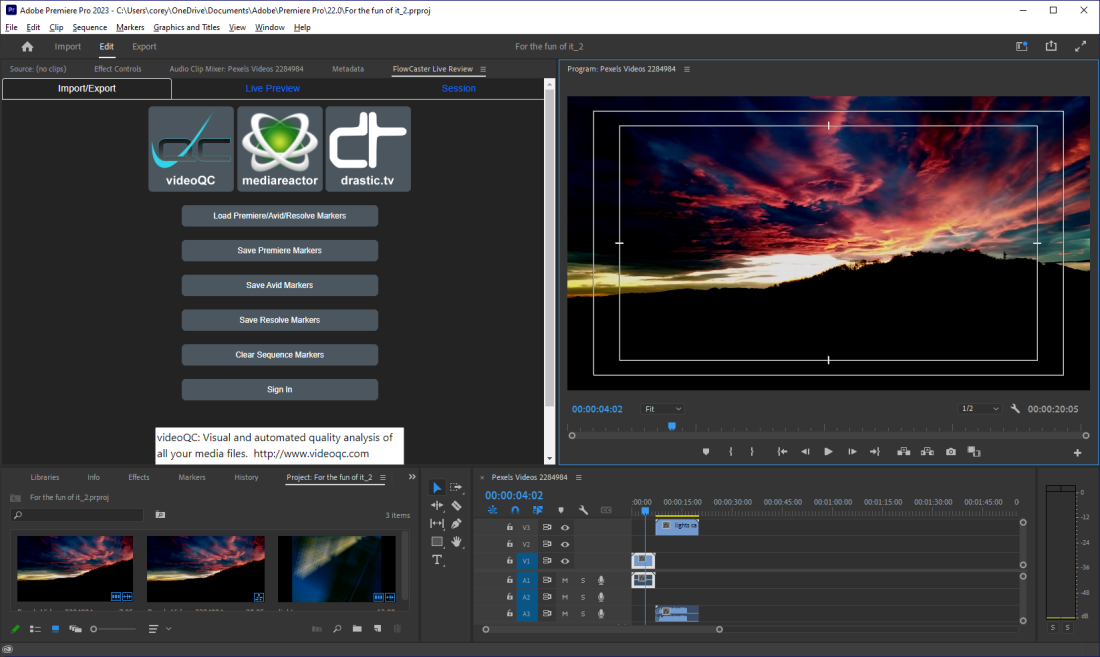Viewport: 1100px width, 657px height.
Task: Select the Track Select Forward tool
Action: coord(456,487)
